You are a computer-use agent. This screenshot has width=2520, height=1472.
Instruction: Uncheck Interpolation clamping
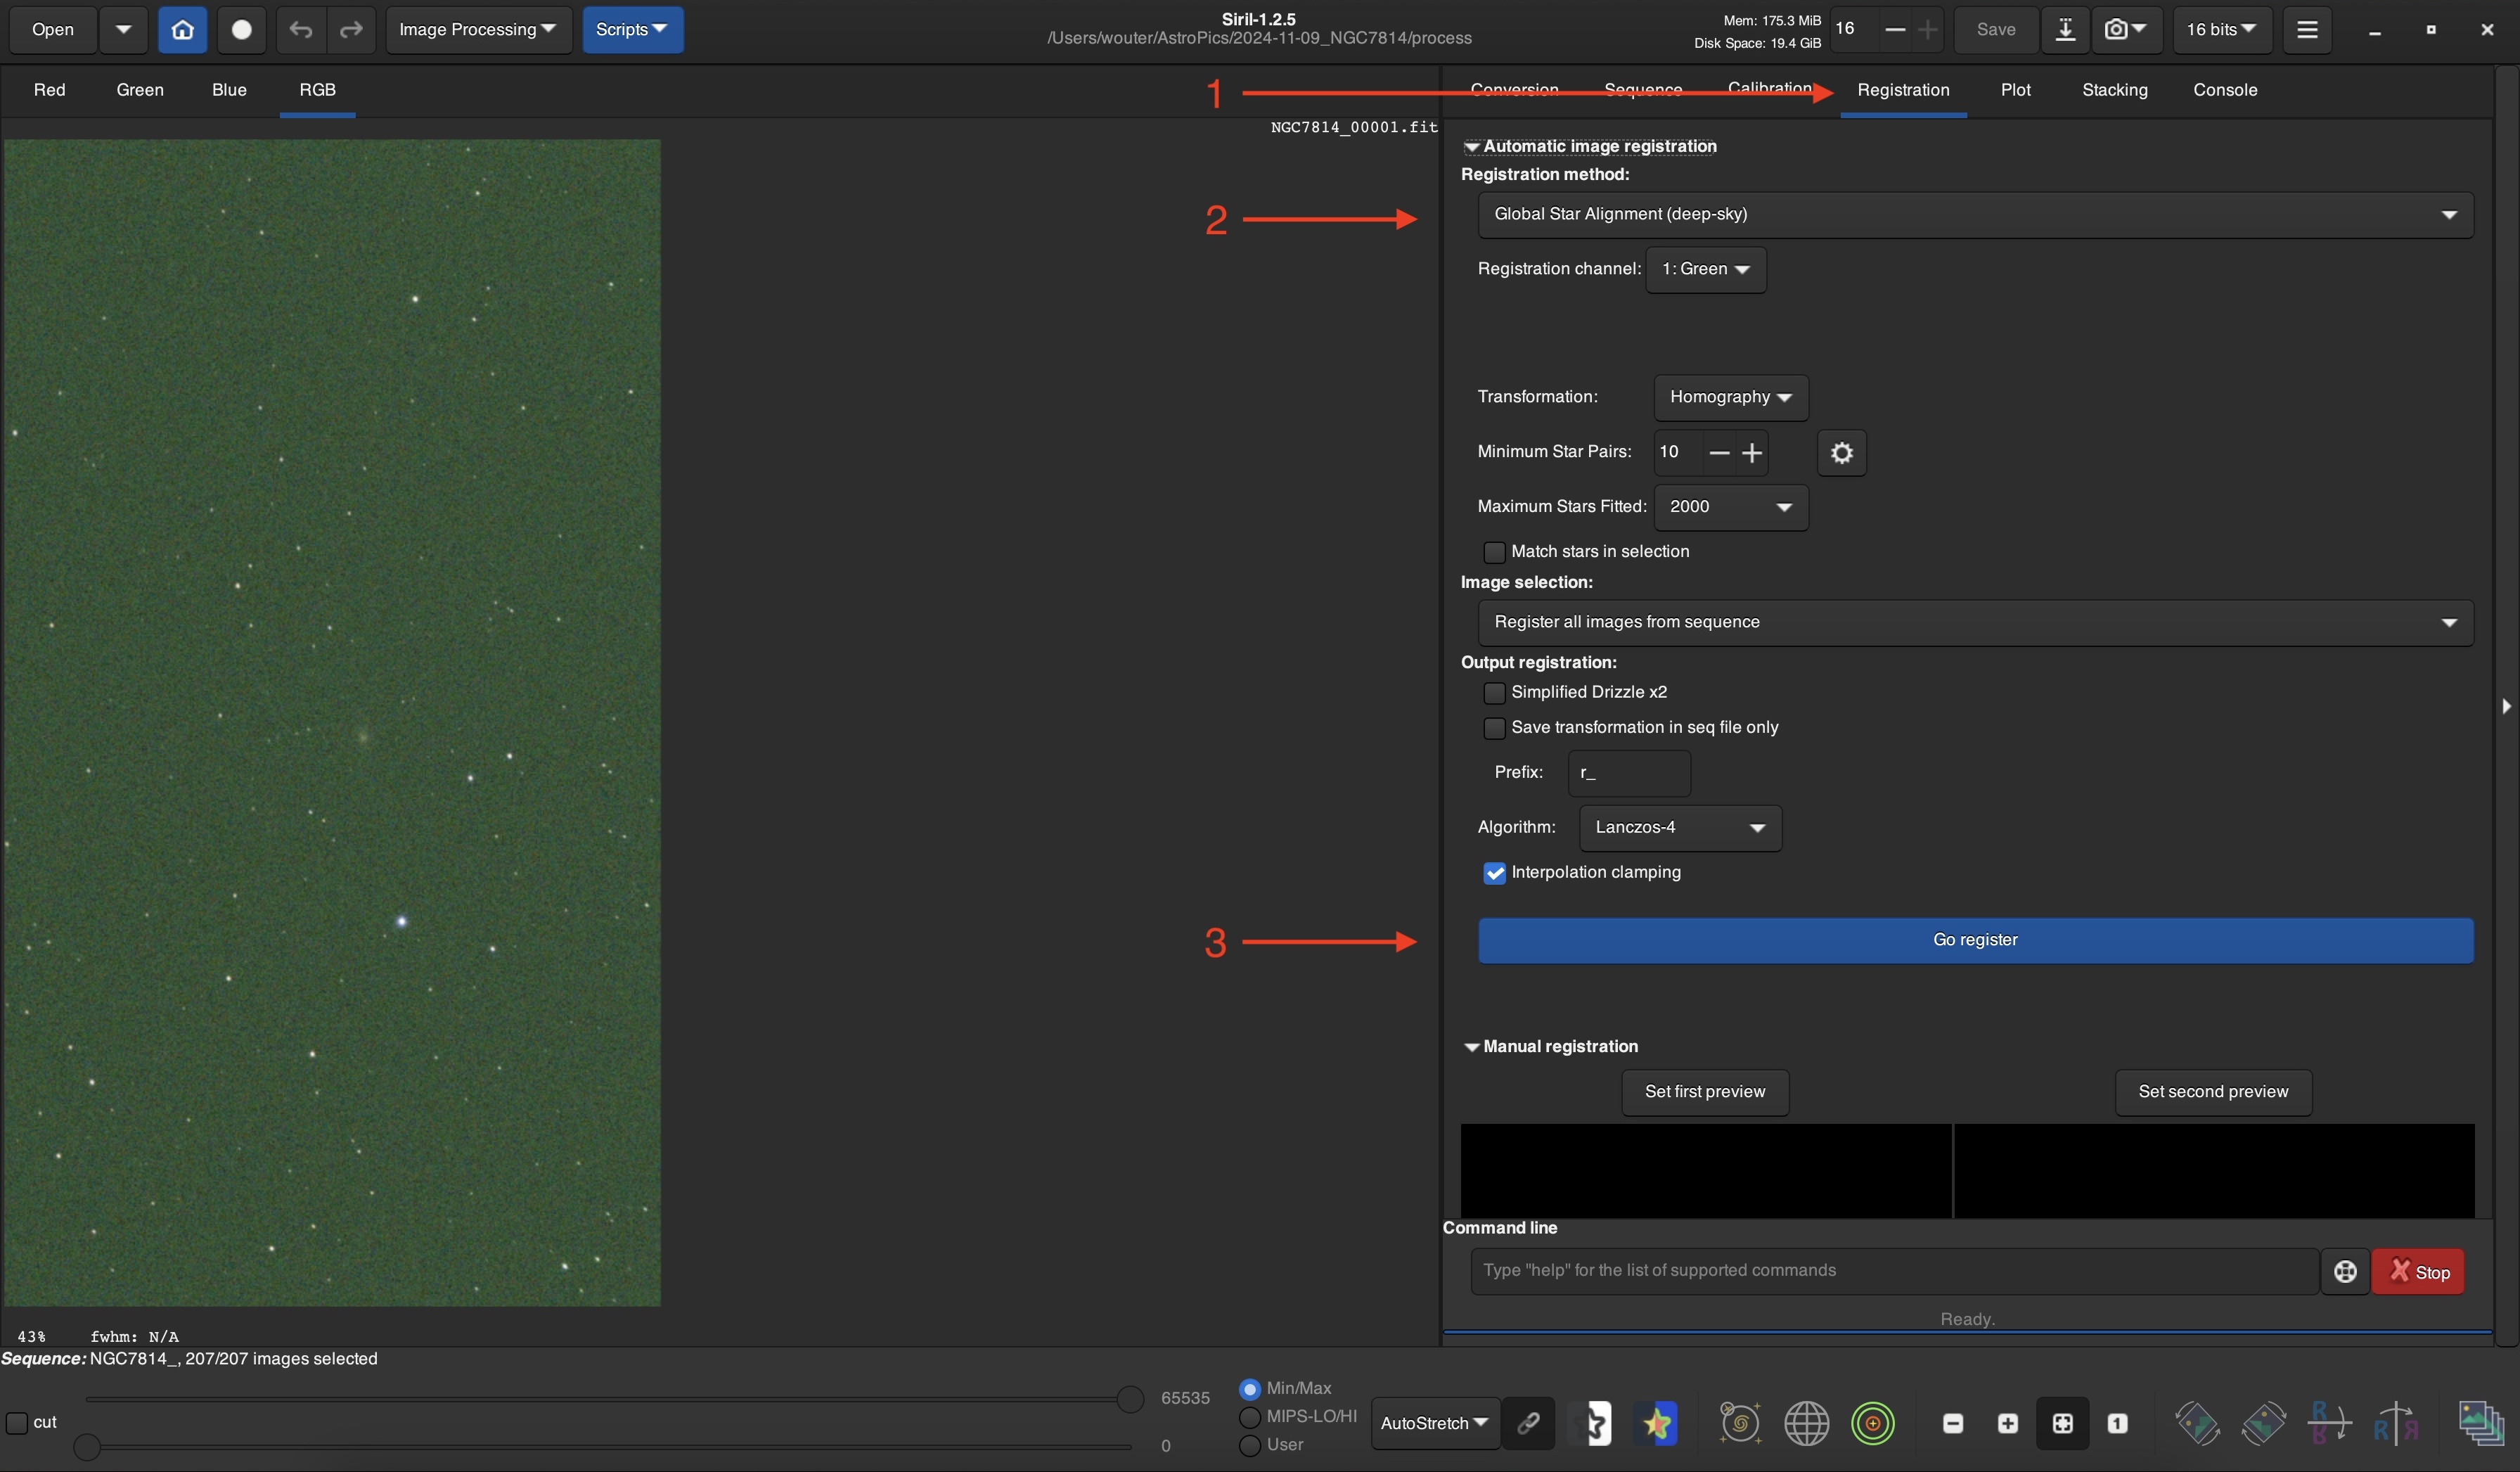point(1494,873)
